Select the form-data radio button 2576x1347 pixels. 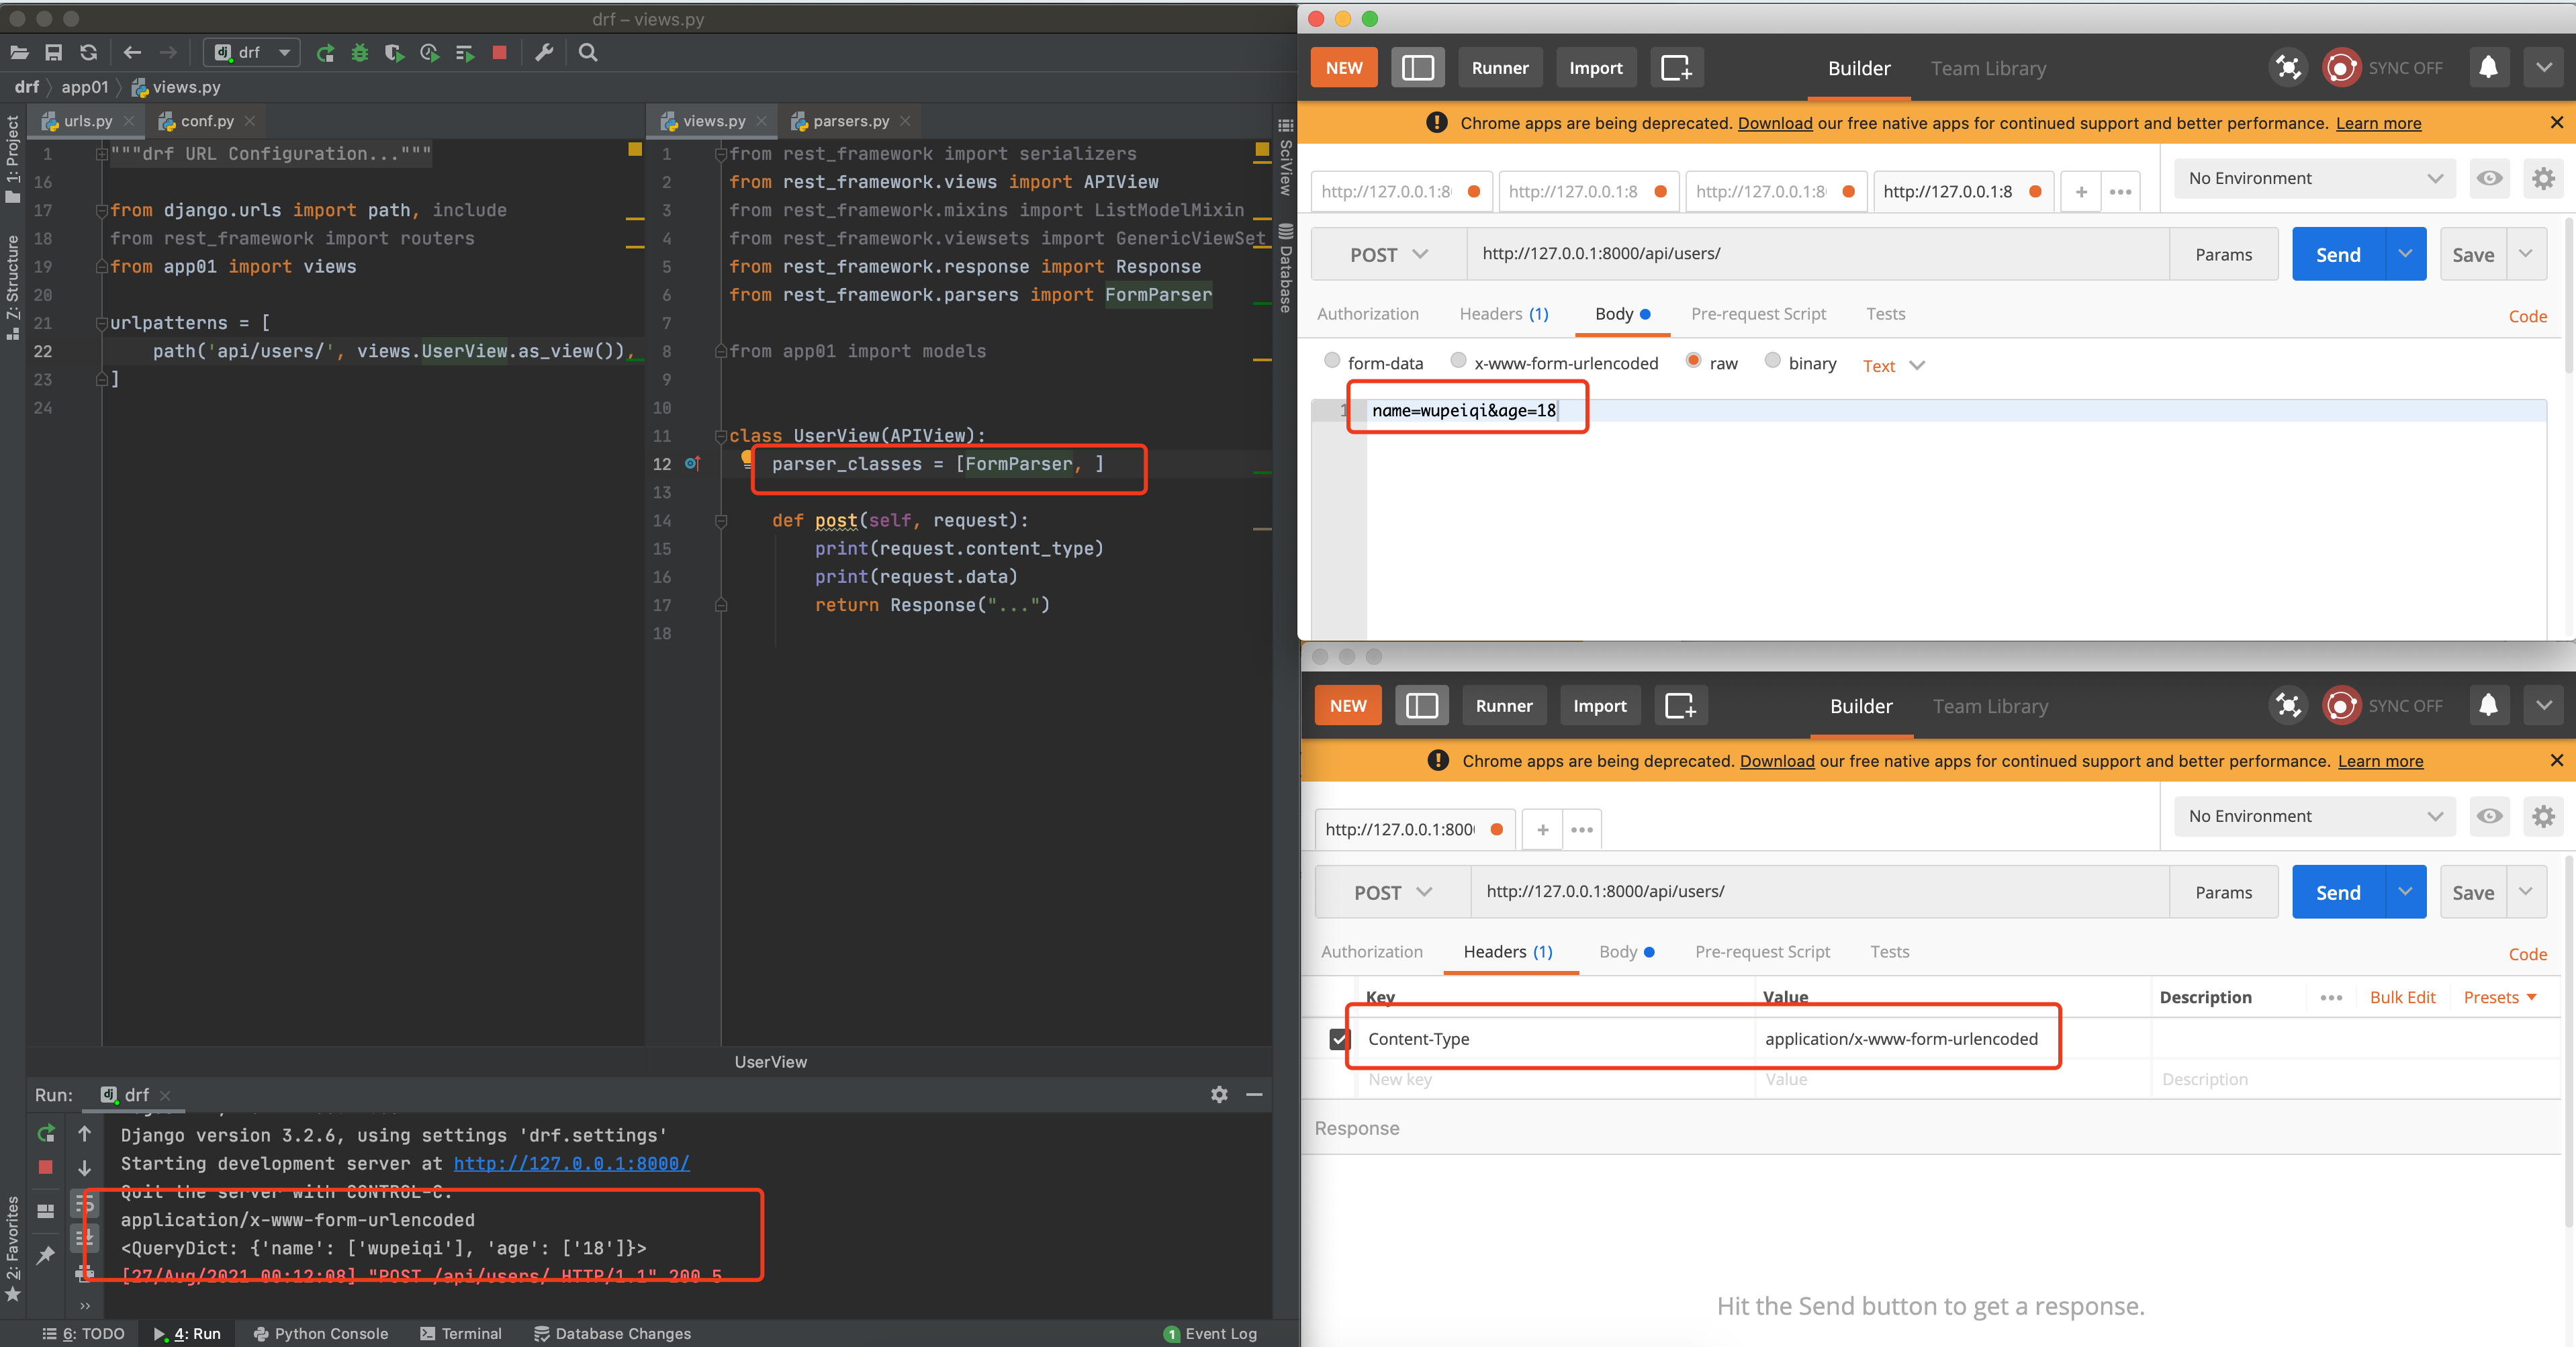point(1332,361)
